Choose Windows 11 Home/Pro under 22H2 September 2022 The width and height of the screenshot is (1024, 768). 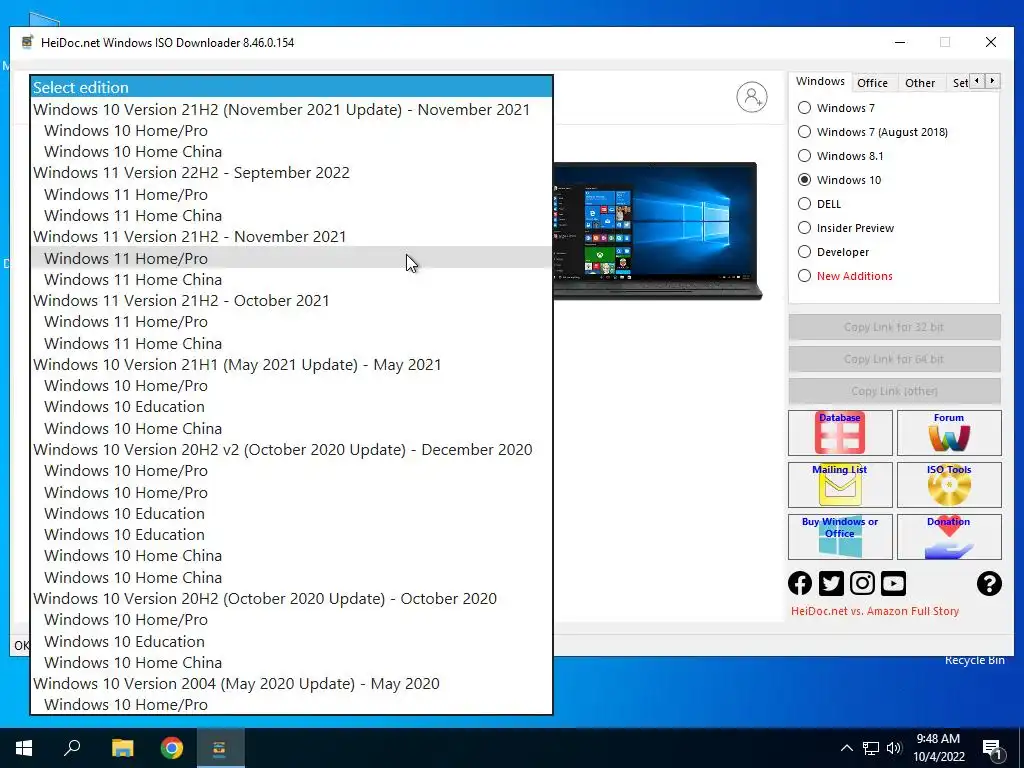pyautogui.click(x=291, y=195)
